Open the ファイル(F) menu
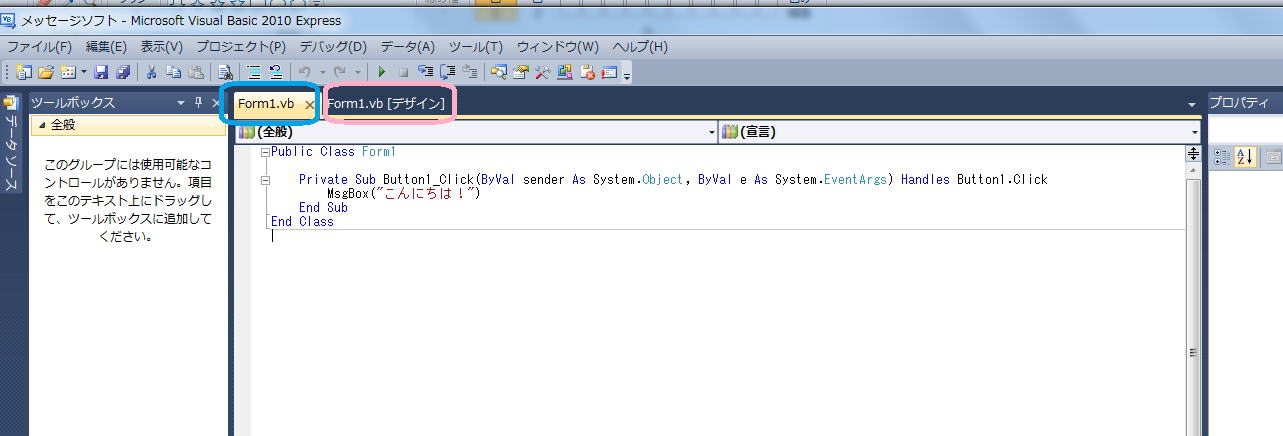 [40, 47]
